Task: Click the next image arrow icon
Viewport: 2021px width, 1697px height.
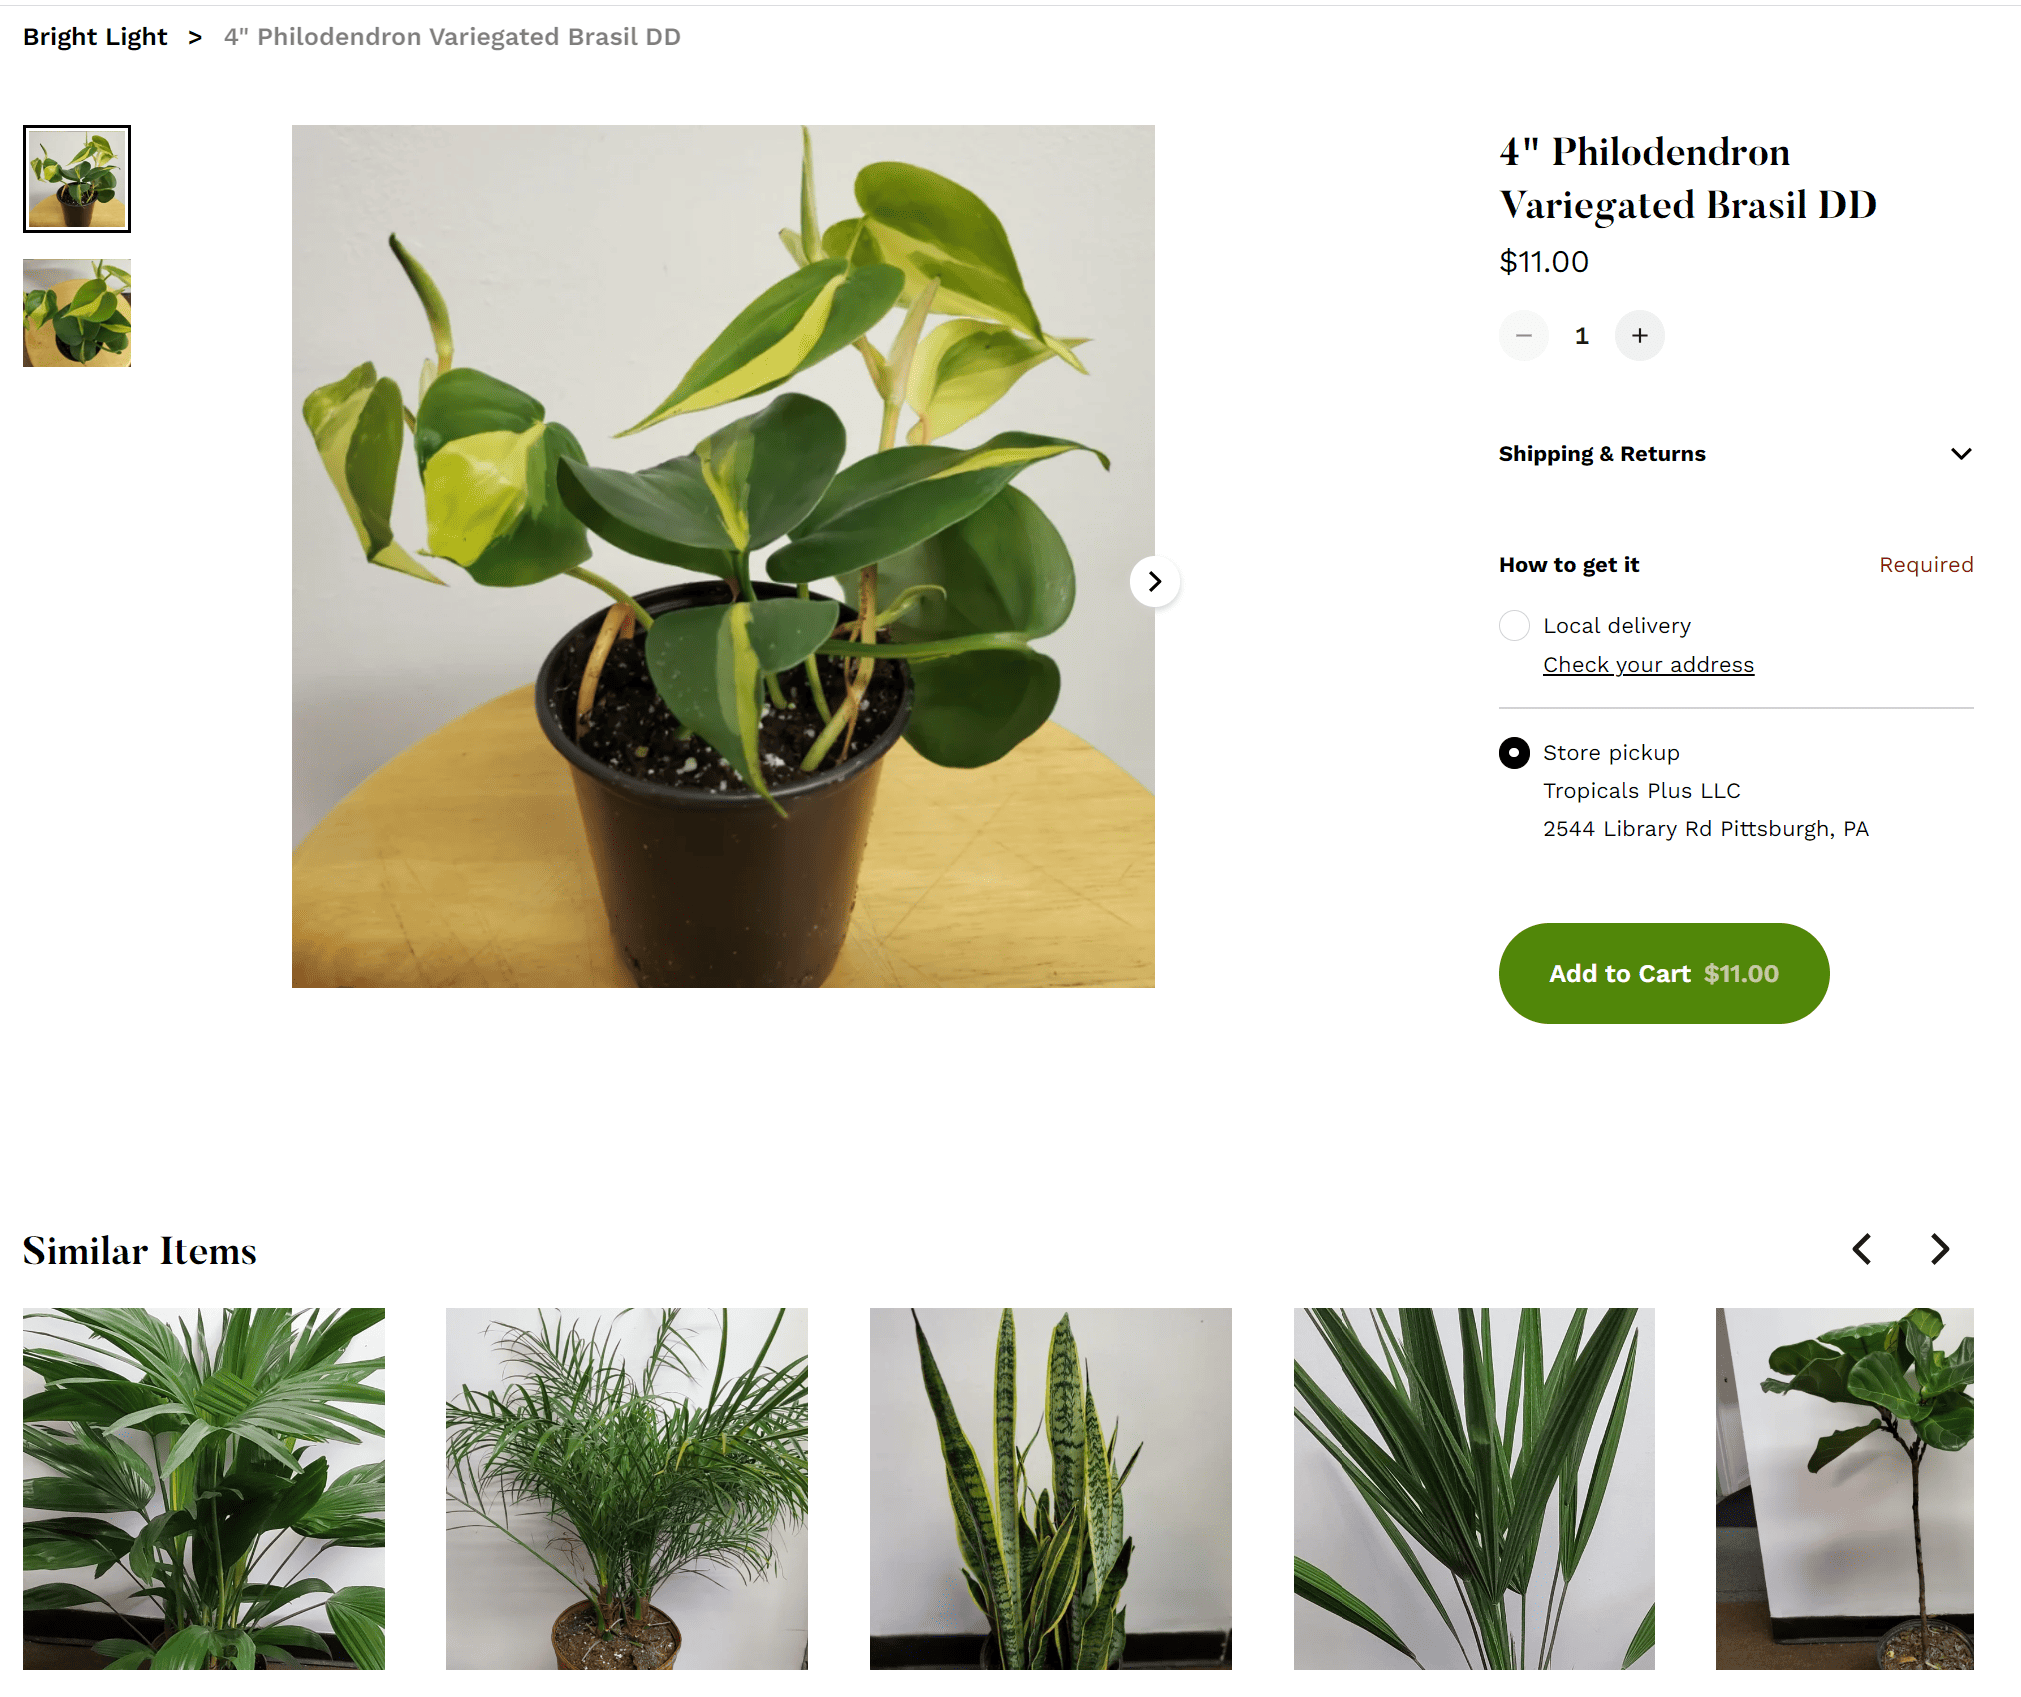Action: (1154, 581)
